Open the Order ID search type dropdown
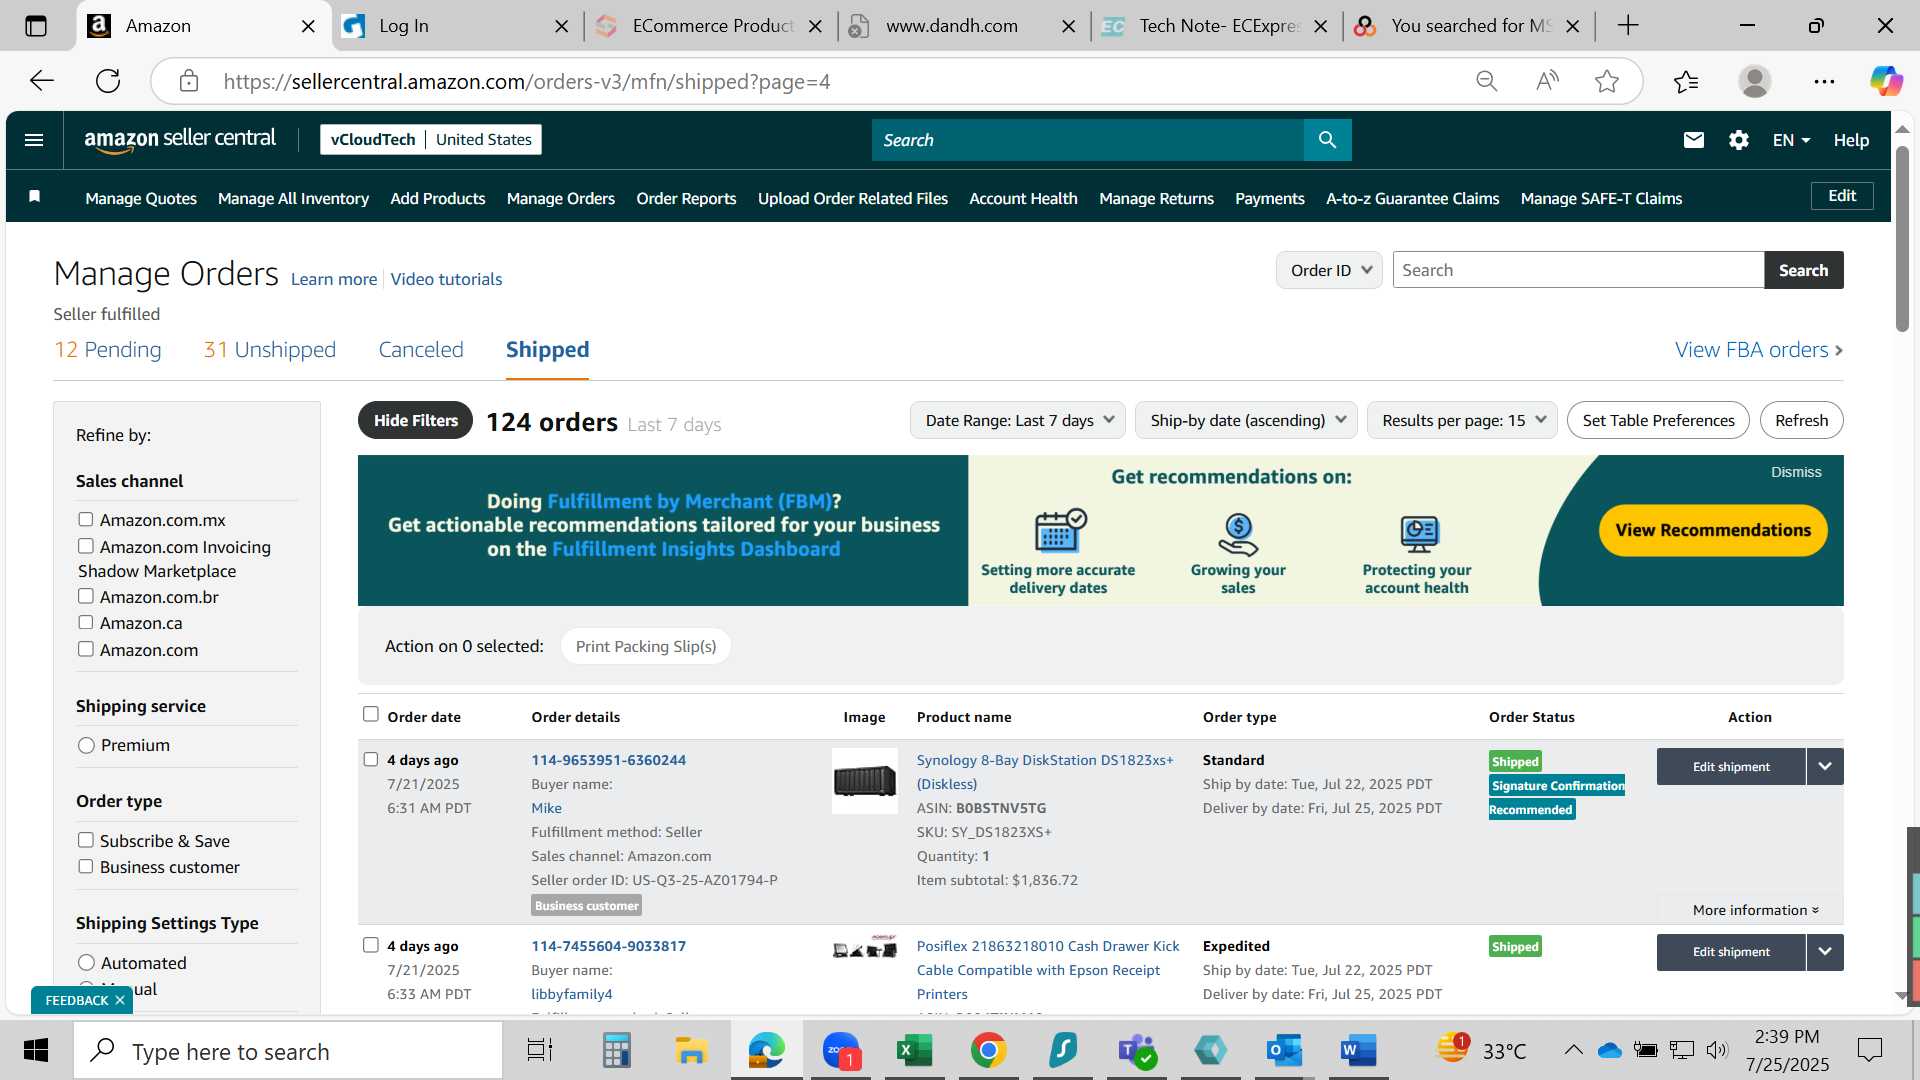The height and width of the screenshot is (1080, 1920). (1329, 270)
